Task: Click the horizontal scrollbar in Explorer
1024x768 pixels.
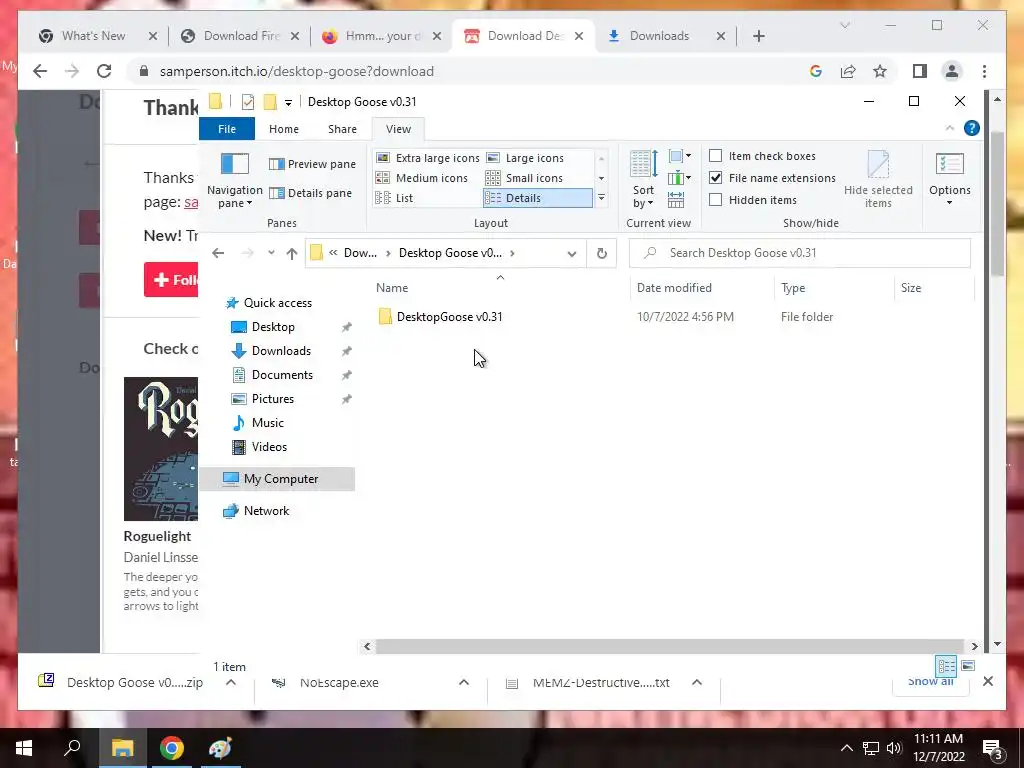Action: [669, 647]
